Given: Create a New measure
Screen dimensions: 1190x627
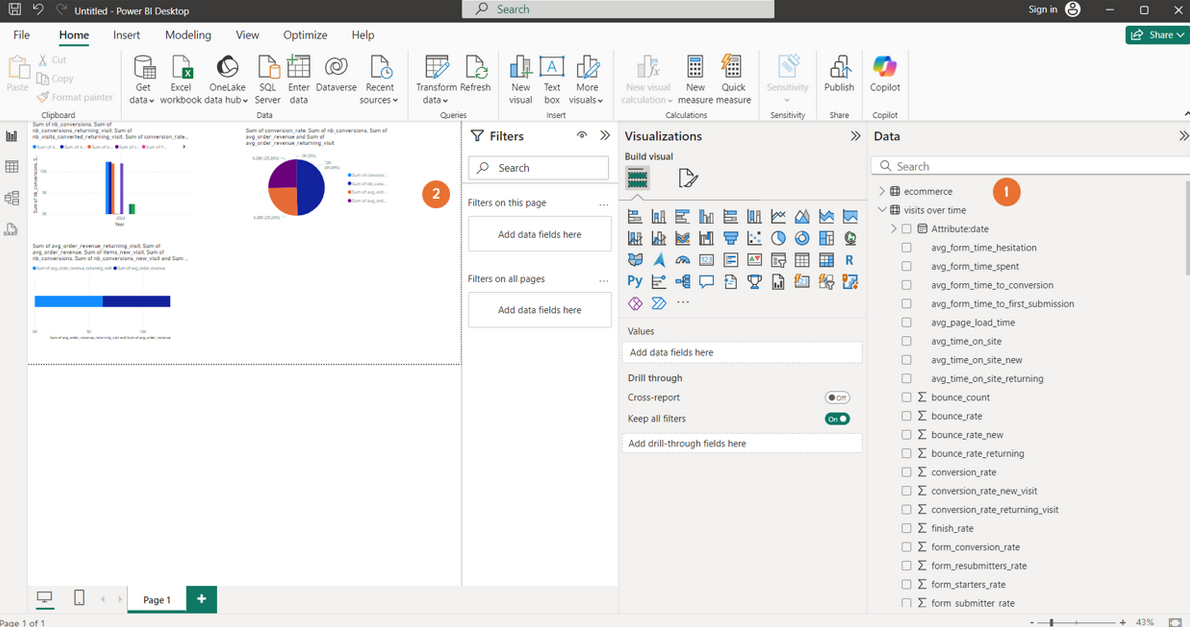Looking at the screenshot, I should click(x=695, y=68).
